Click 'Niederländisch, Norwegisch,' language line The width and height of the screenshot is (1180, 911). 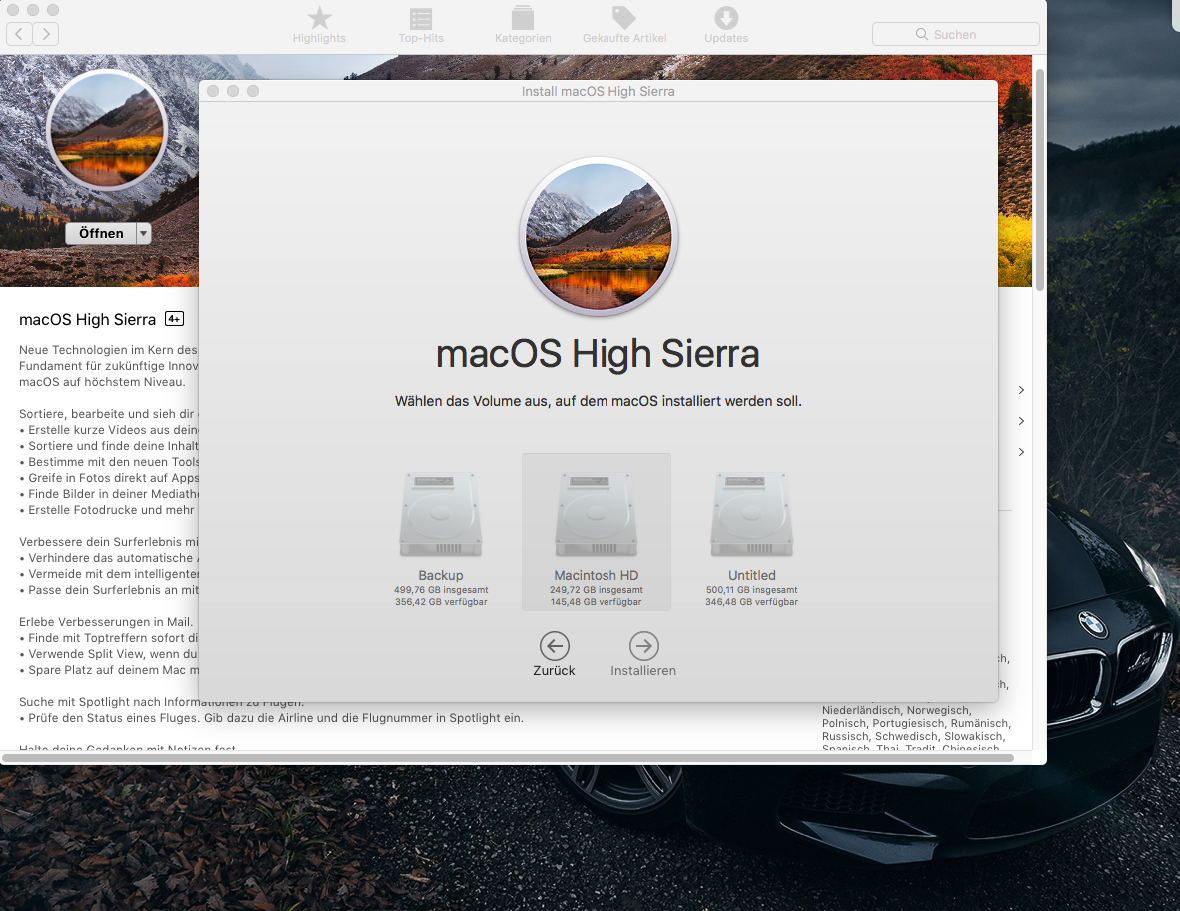point(897,710)
